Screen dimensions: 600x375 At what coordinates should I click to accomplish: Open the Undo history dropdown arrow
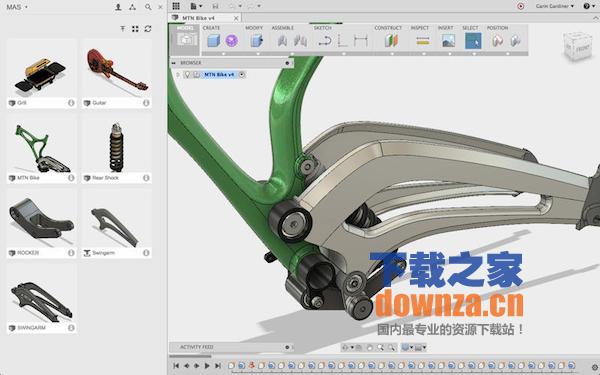click(x=240, y=6)
